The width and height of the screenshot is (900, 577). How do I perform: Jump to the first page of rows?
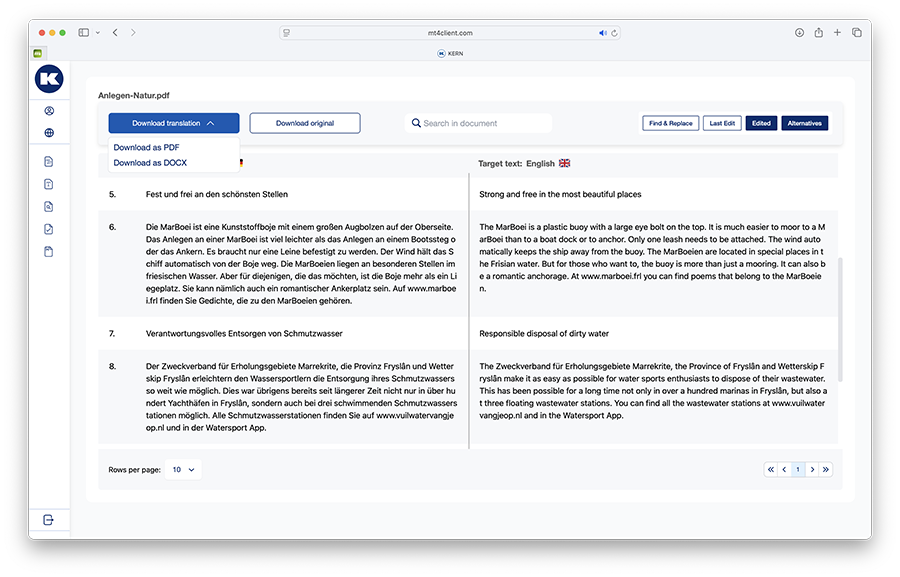point(771,470)
